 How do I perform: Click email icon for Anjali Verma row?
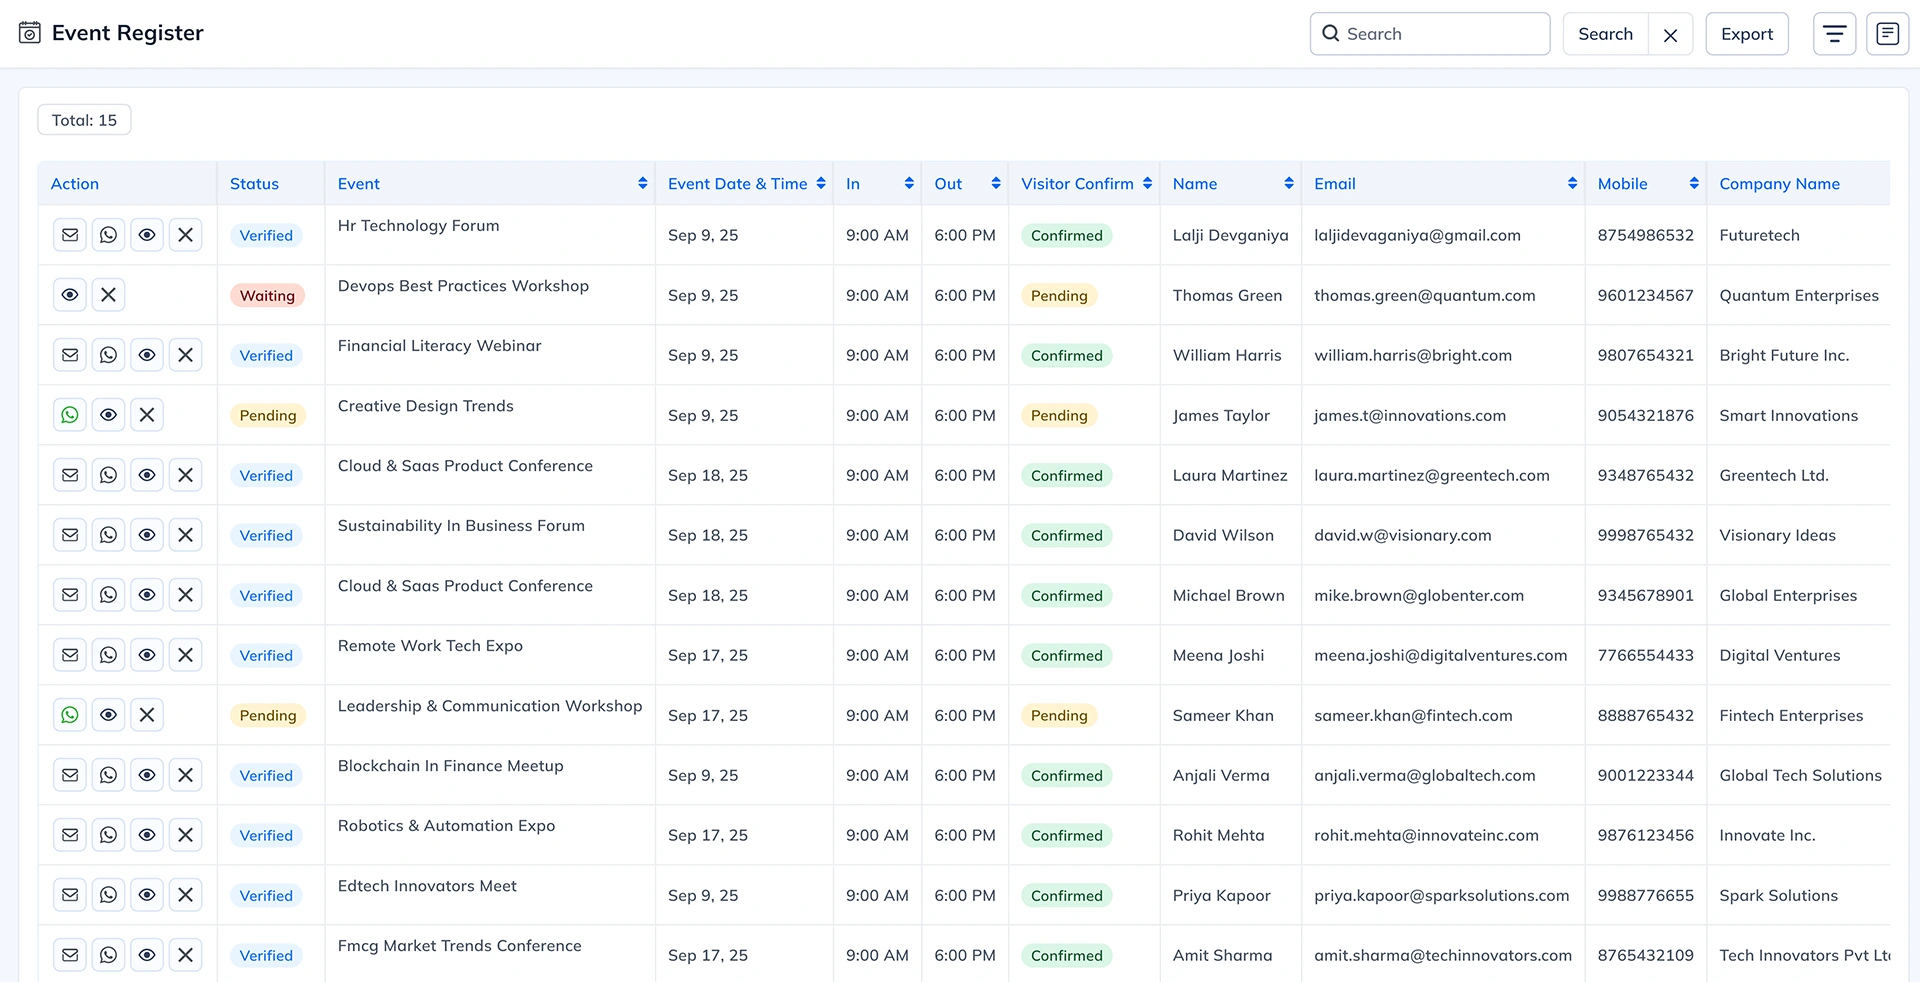70,775
